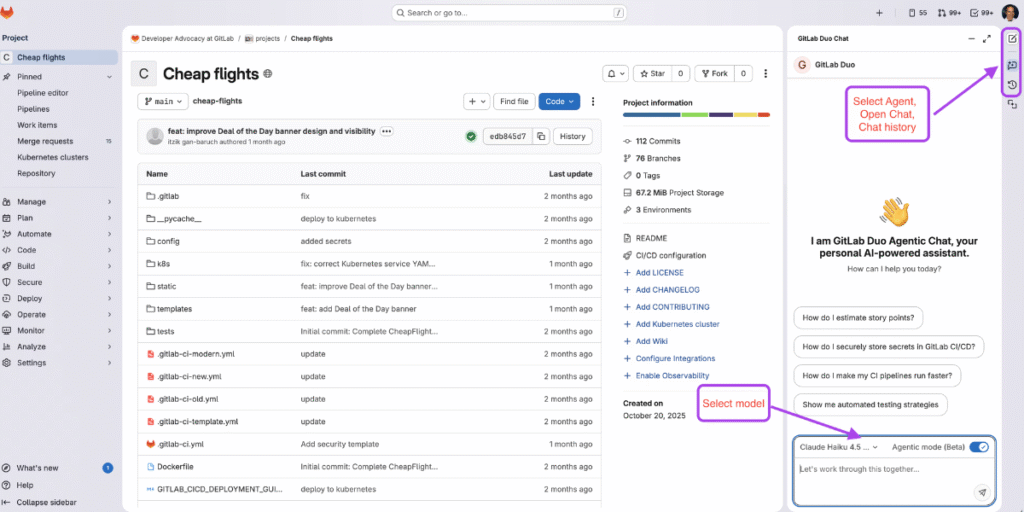Click the Collapse sidebar control
This screenshot has width=1024, height=512.
point(39,502)
